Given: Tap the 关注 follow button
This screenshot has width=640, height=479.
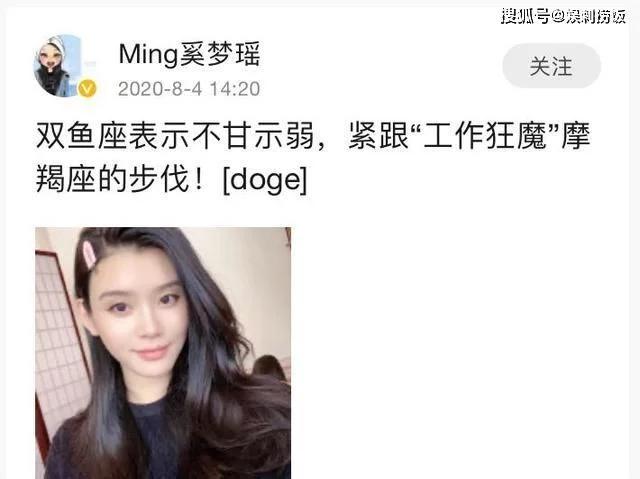Looking at the screenshot, I should pyautogui.click(x=551, y=66).
